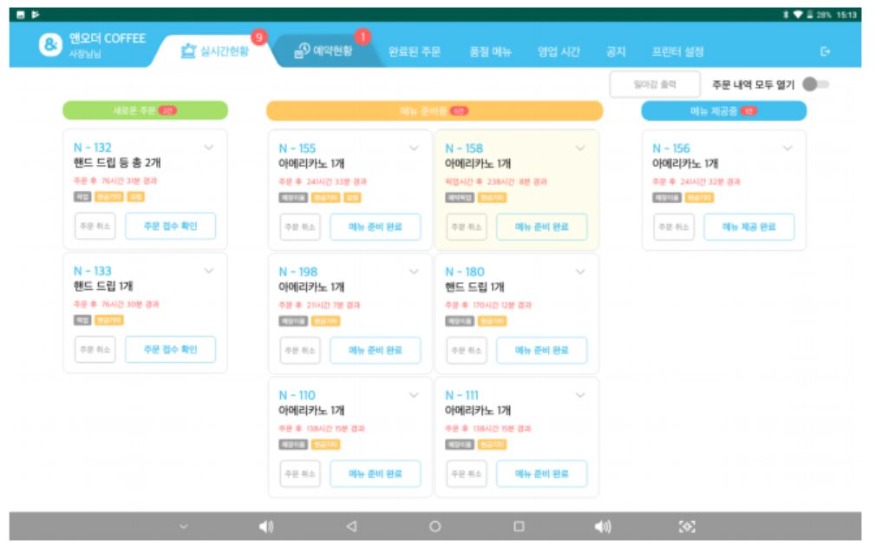Tap the Android back navigation icon

coord(351,526)
